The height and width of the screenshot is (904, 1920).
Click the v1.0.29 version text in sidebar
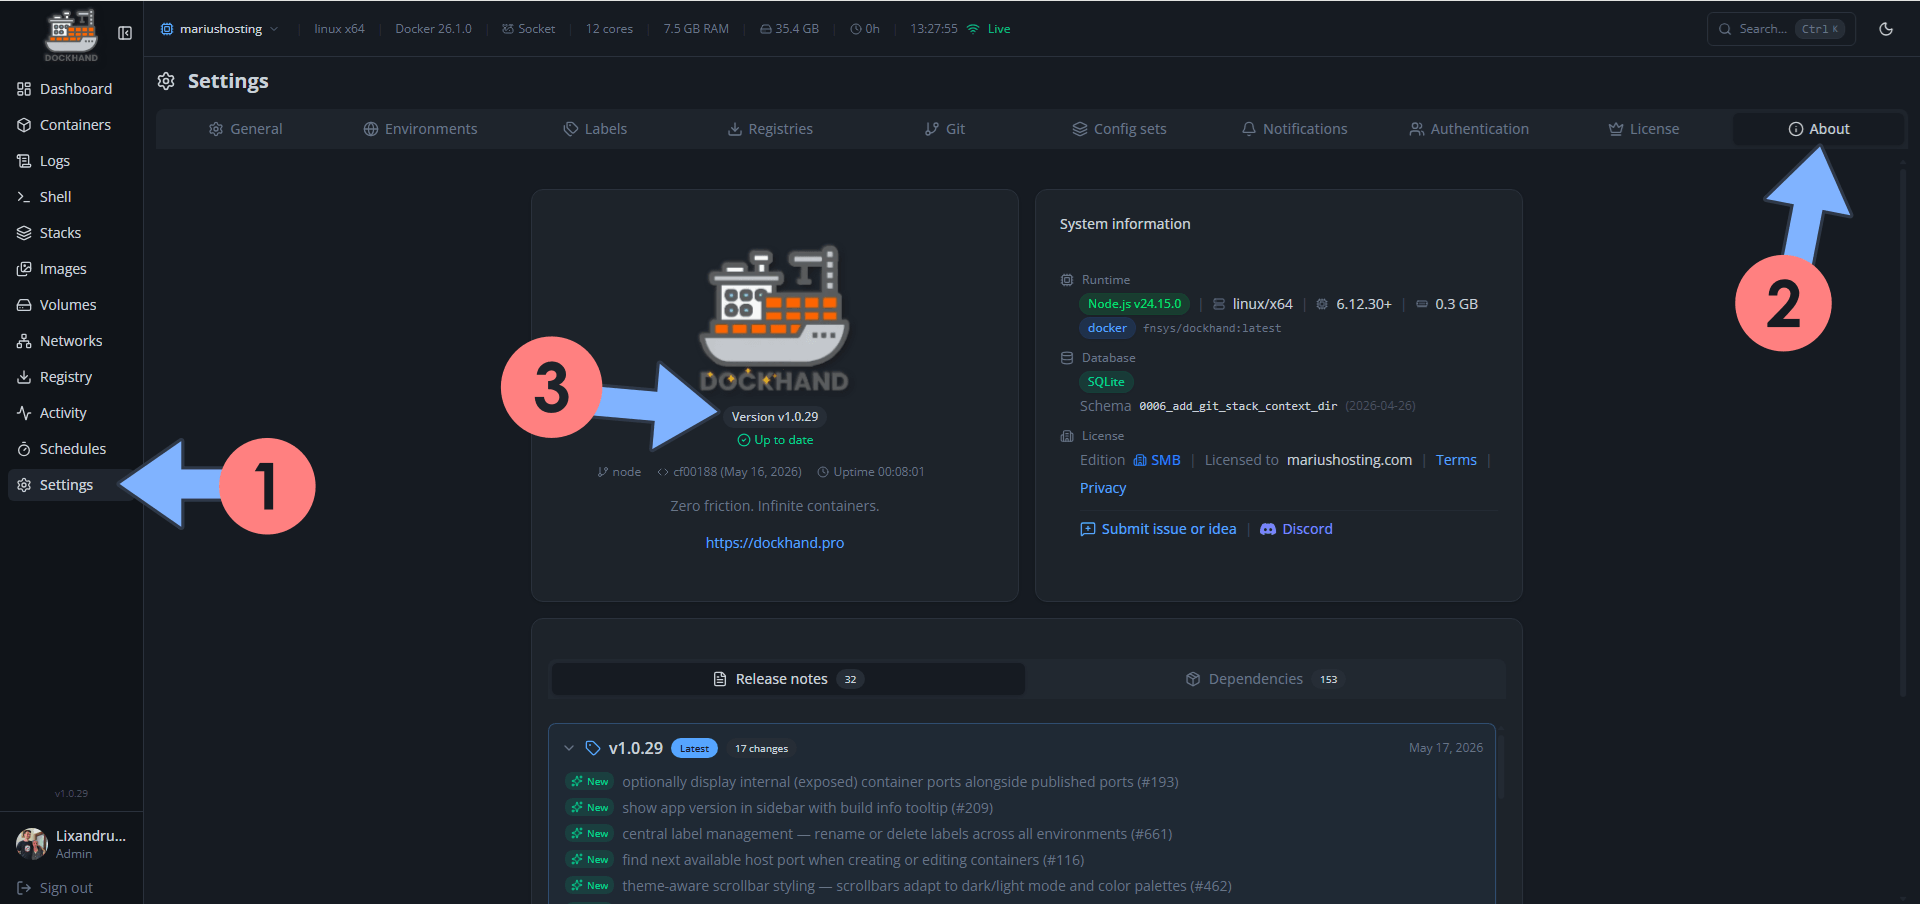[71, 793]
